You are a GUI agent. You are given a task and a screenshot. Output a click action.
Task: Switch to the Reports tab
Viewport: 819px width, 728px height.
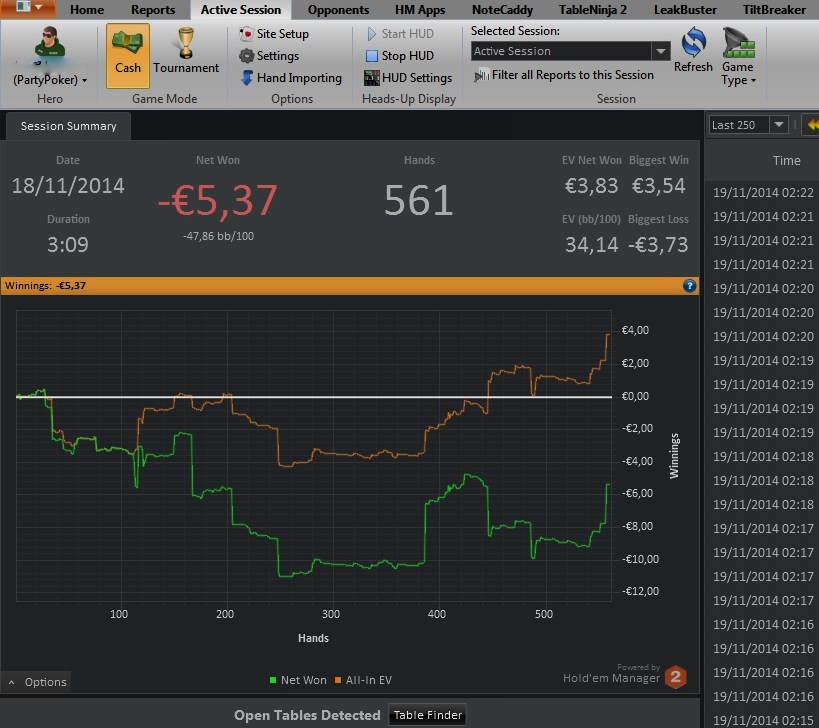153,9
